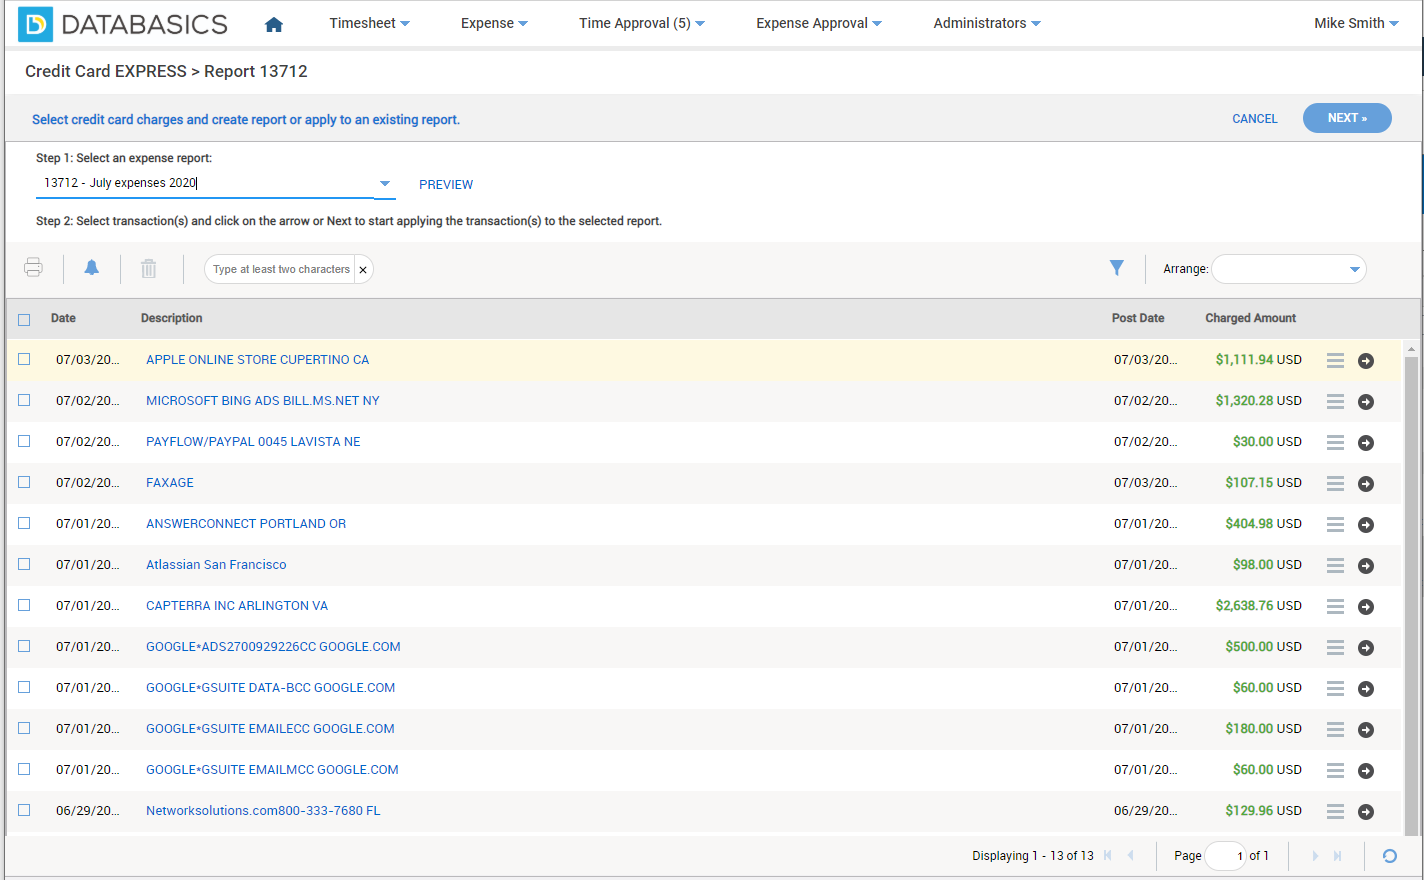Apply ANSWERCONNECT charge with arrow icon
Screen dimensions: 1424x880
point(1366,525)
